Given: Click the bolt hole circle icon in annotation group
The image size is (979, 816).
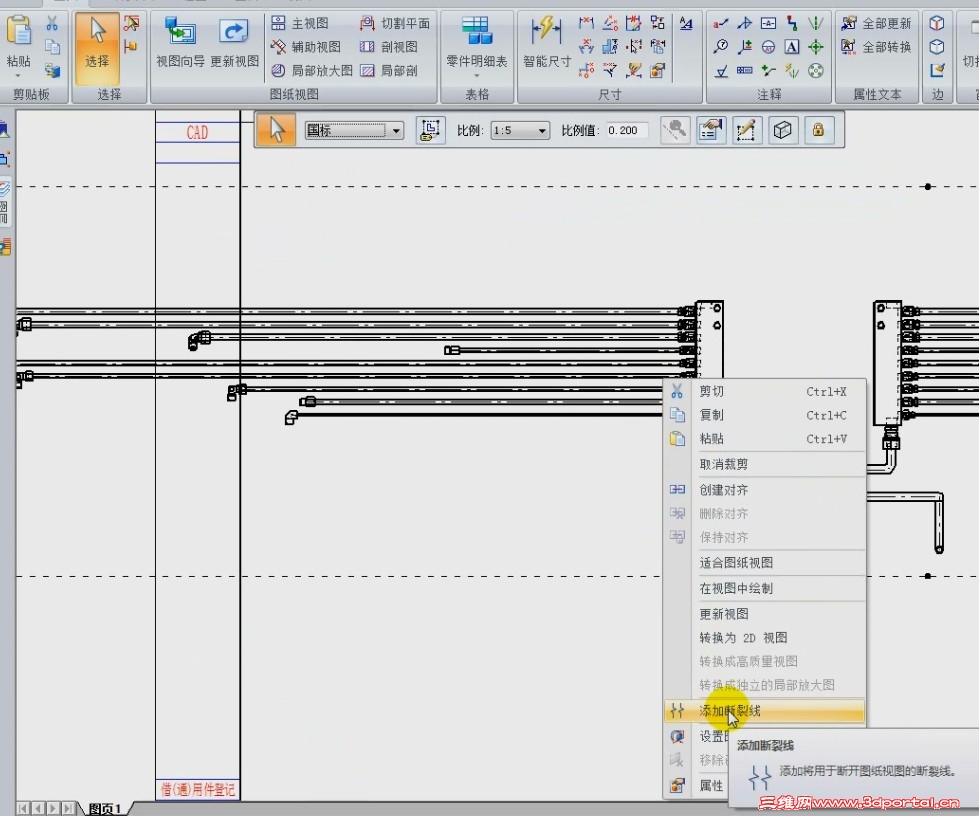Looking at the screenshot, I should [x=815, y=71].
